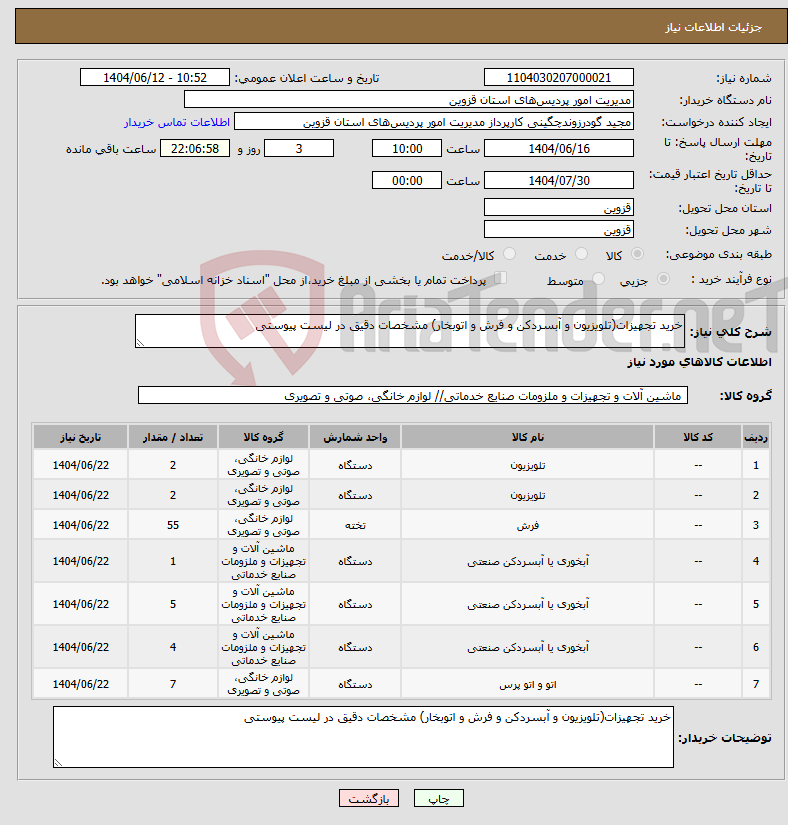Viewport: 788px width, 825px height.
Task: Click the quantity 4 in row 6
Action: [x=173, y=647]
